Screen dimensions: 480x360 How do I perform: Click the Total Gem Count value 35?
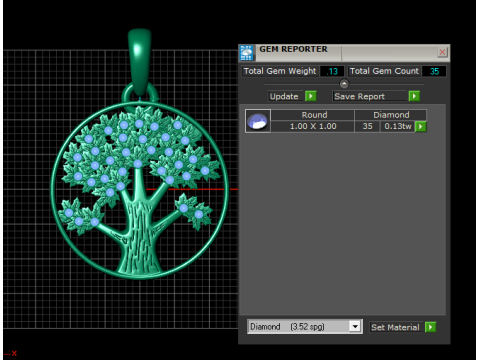[434, 71]
